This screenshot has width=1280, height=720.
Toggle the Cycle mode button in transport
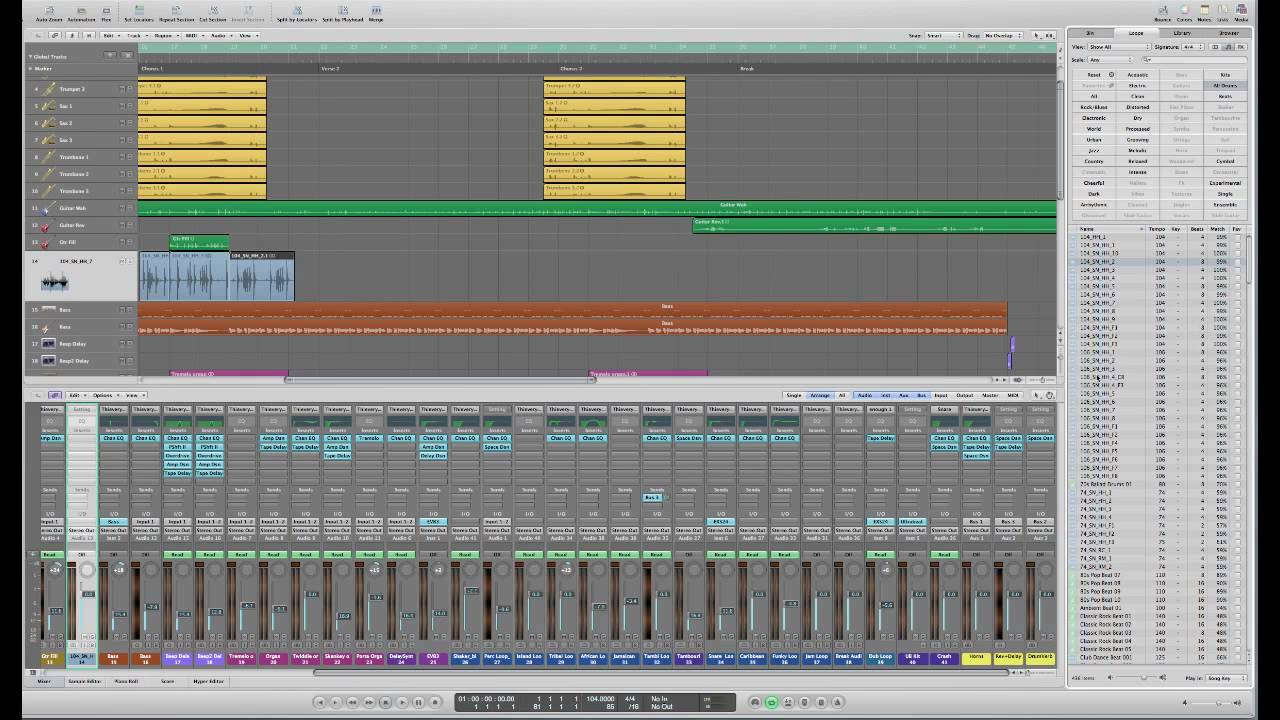click(771, 702)
